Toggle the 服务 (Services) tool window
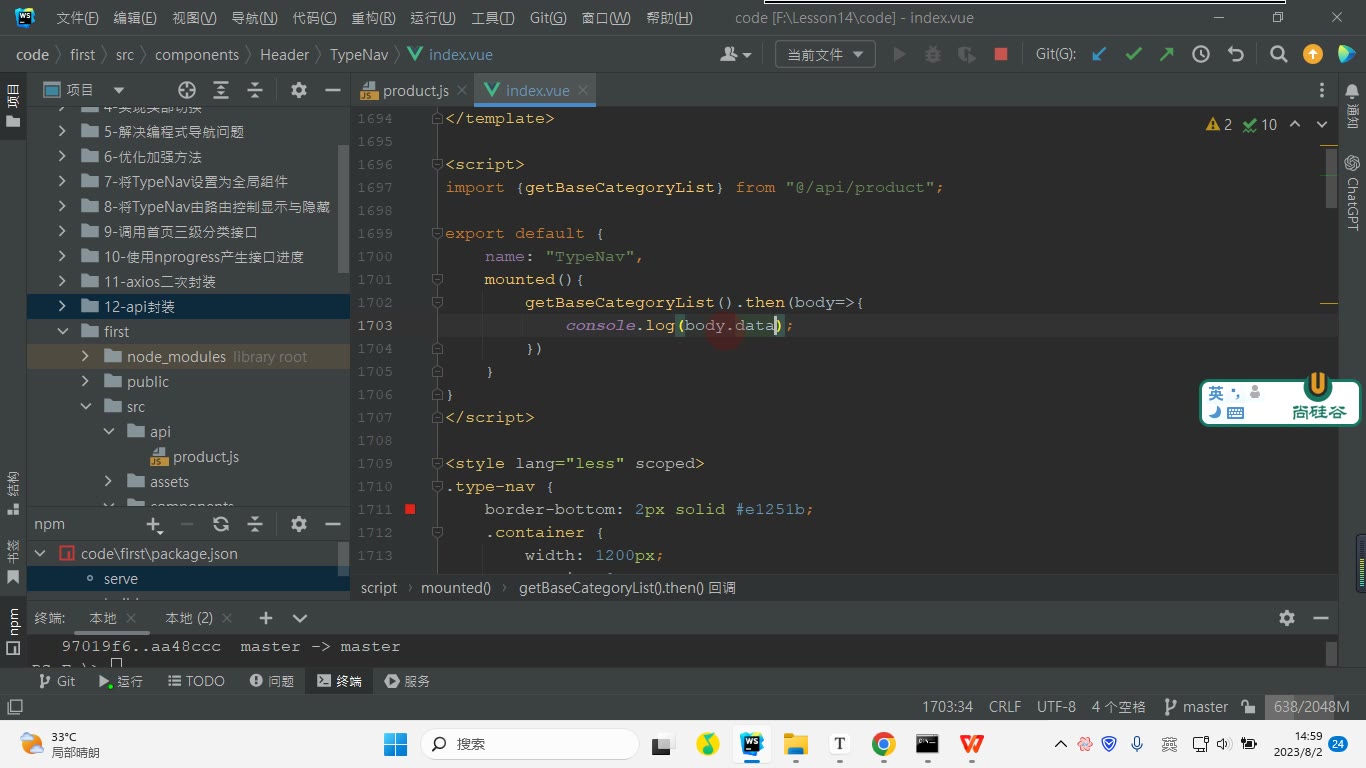1366x768 pixels. (407, 681)
